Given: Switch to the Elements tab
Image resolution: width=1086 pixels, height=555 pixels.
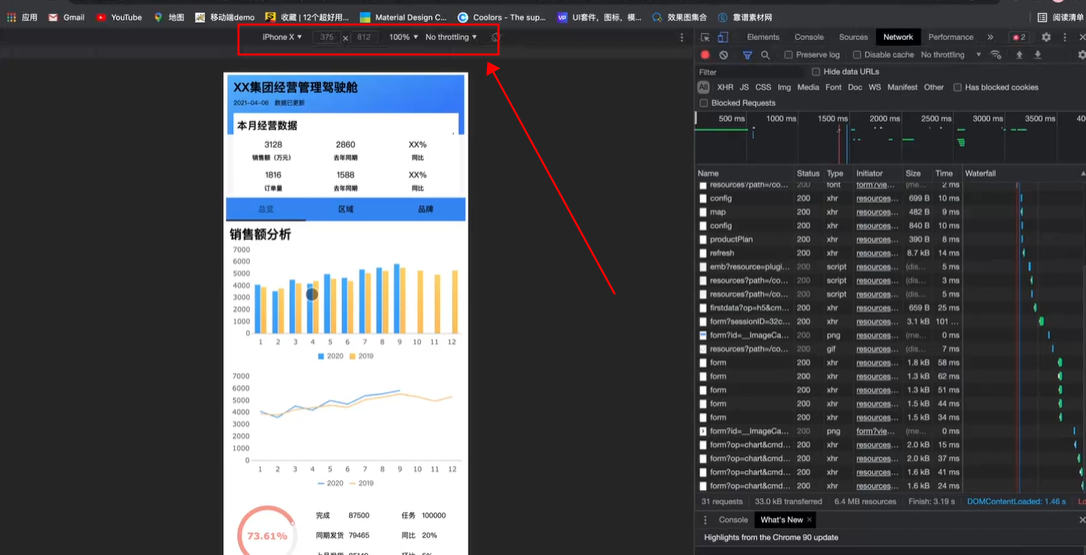Looking at the screenshot, I should (x=763, y=37).
